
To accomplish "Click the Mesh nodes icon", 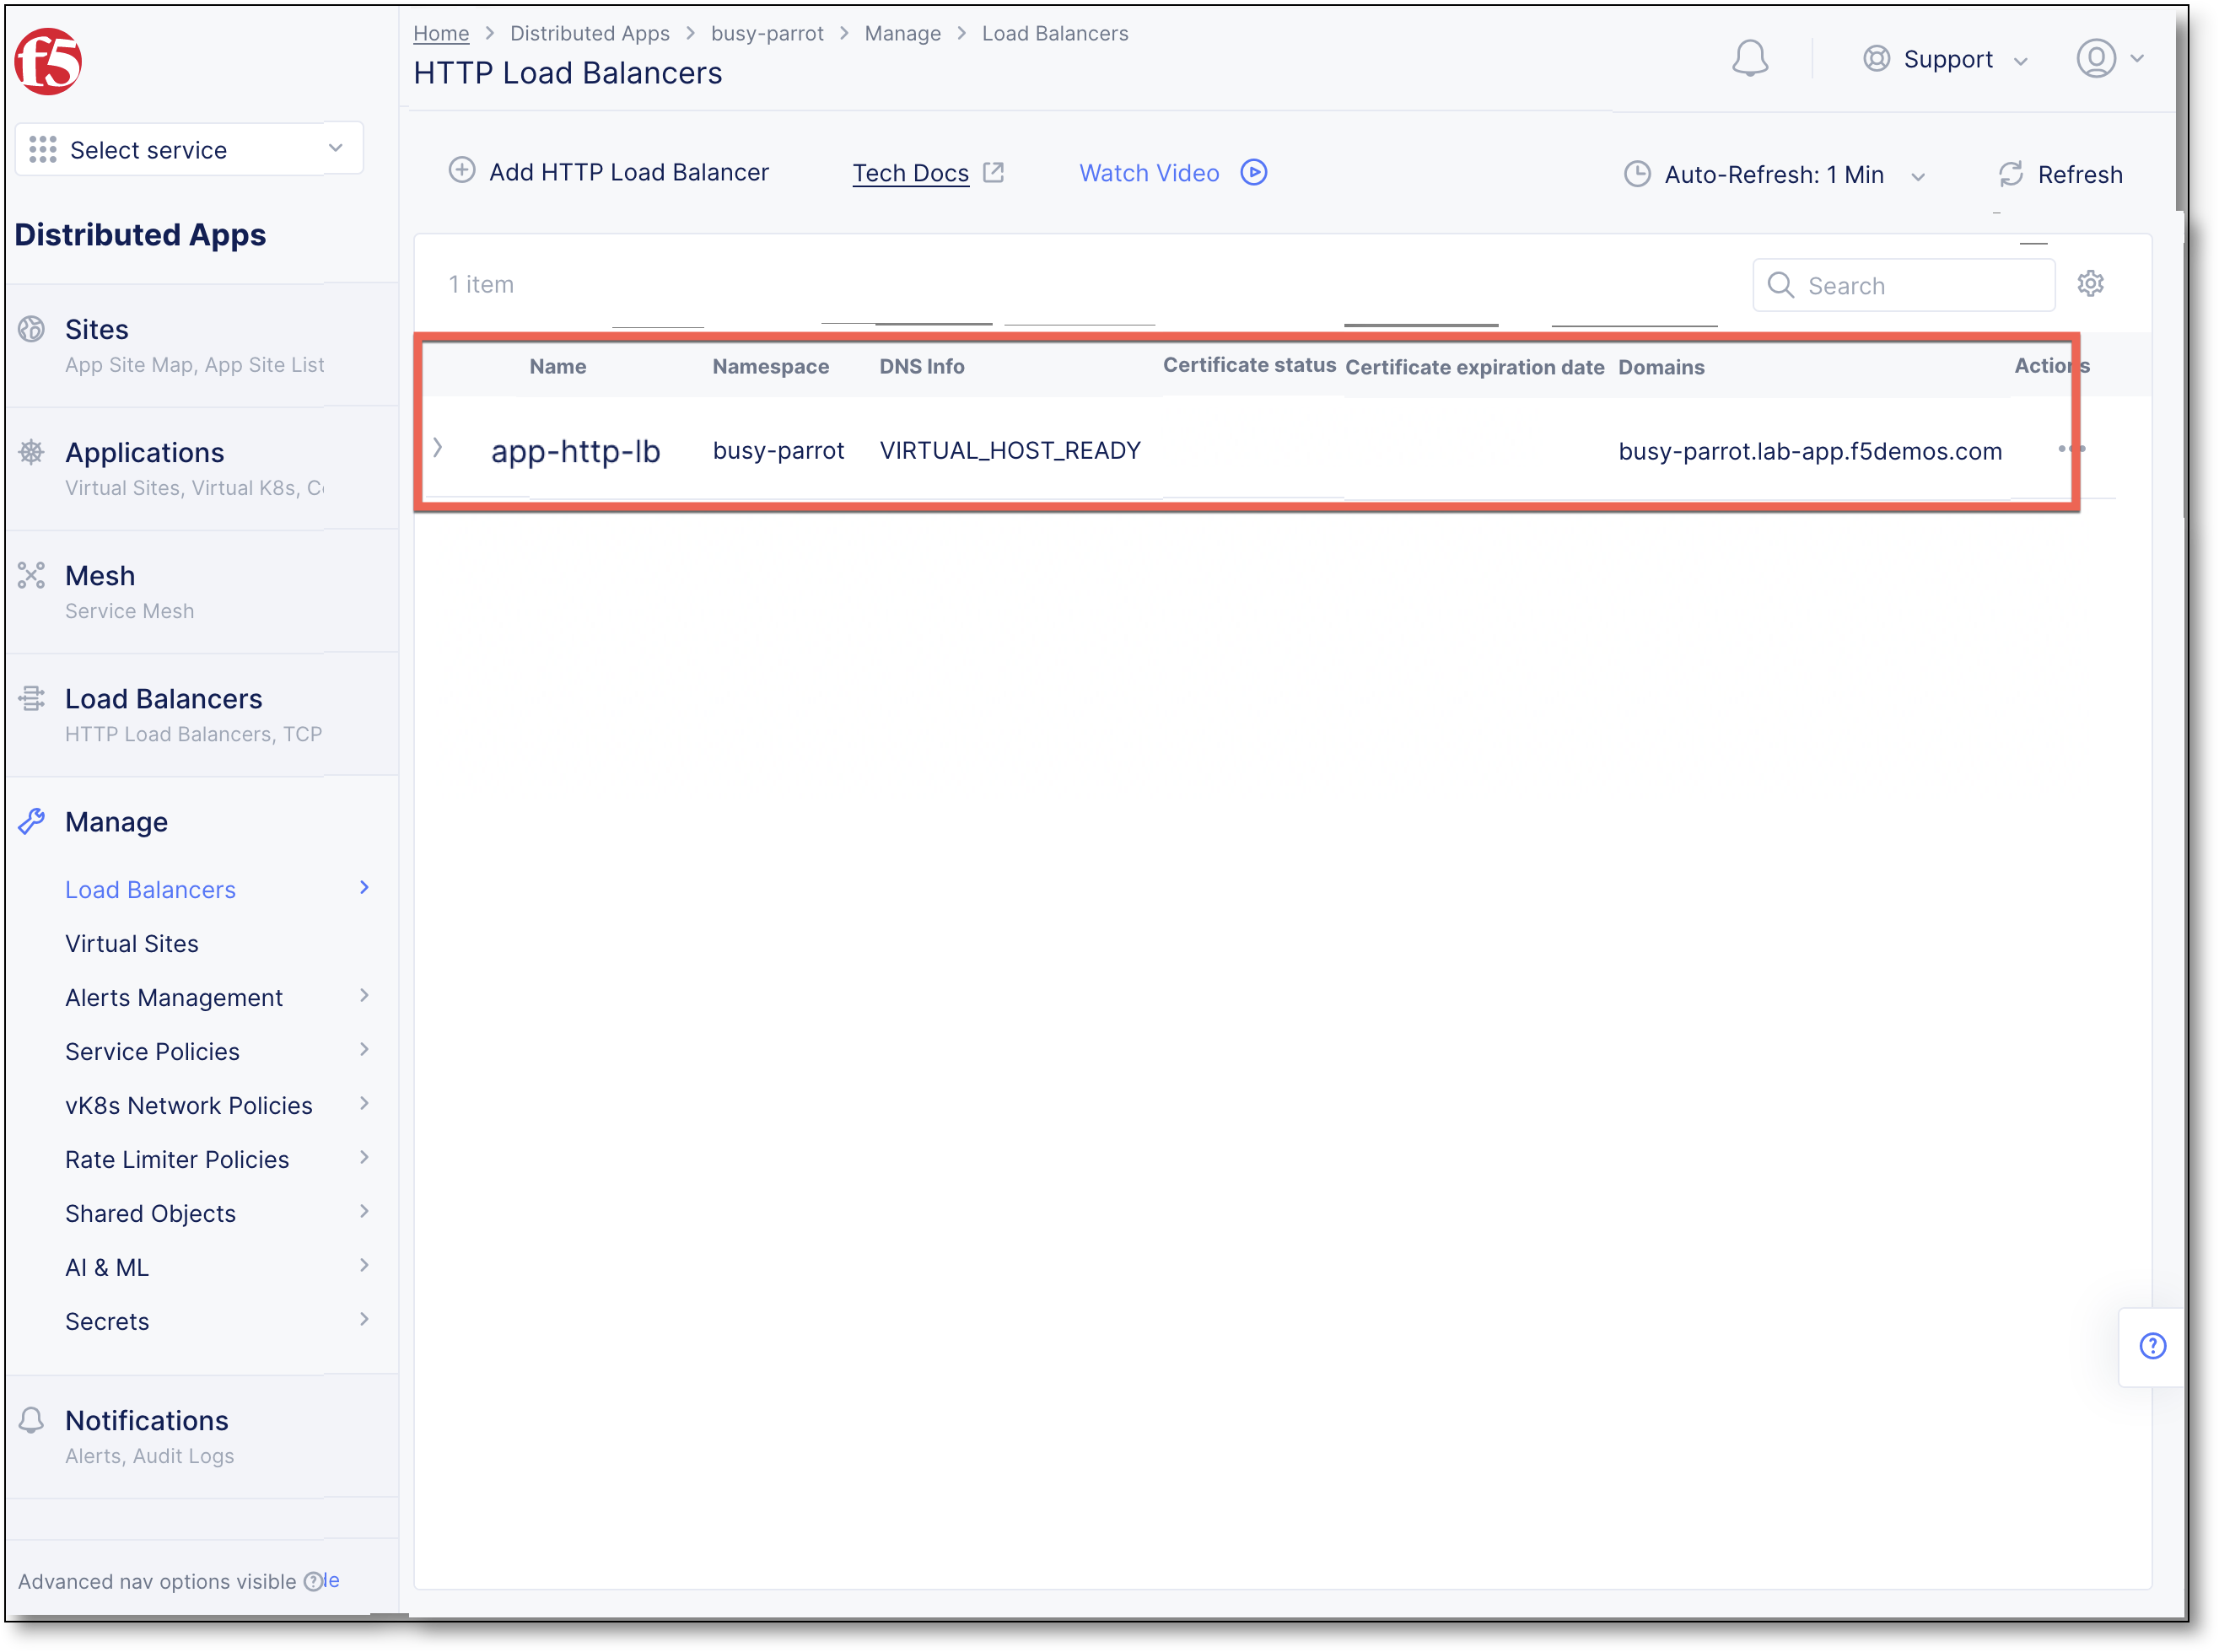I will [x=31, y=575].
